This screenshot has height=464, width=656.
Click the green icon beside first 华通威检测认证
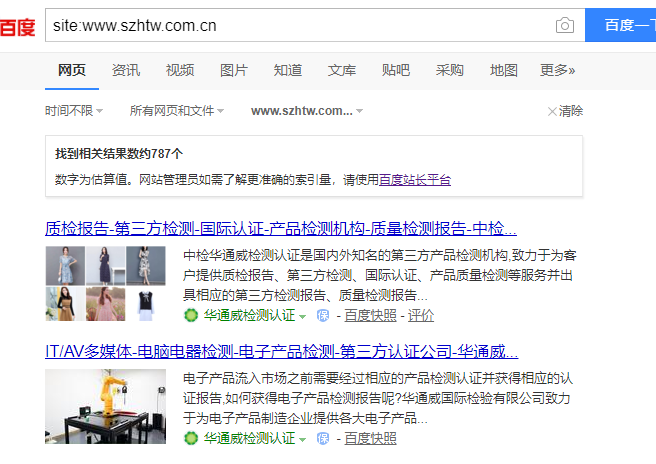pyautogui.click(x=191, y=315)
